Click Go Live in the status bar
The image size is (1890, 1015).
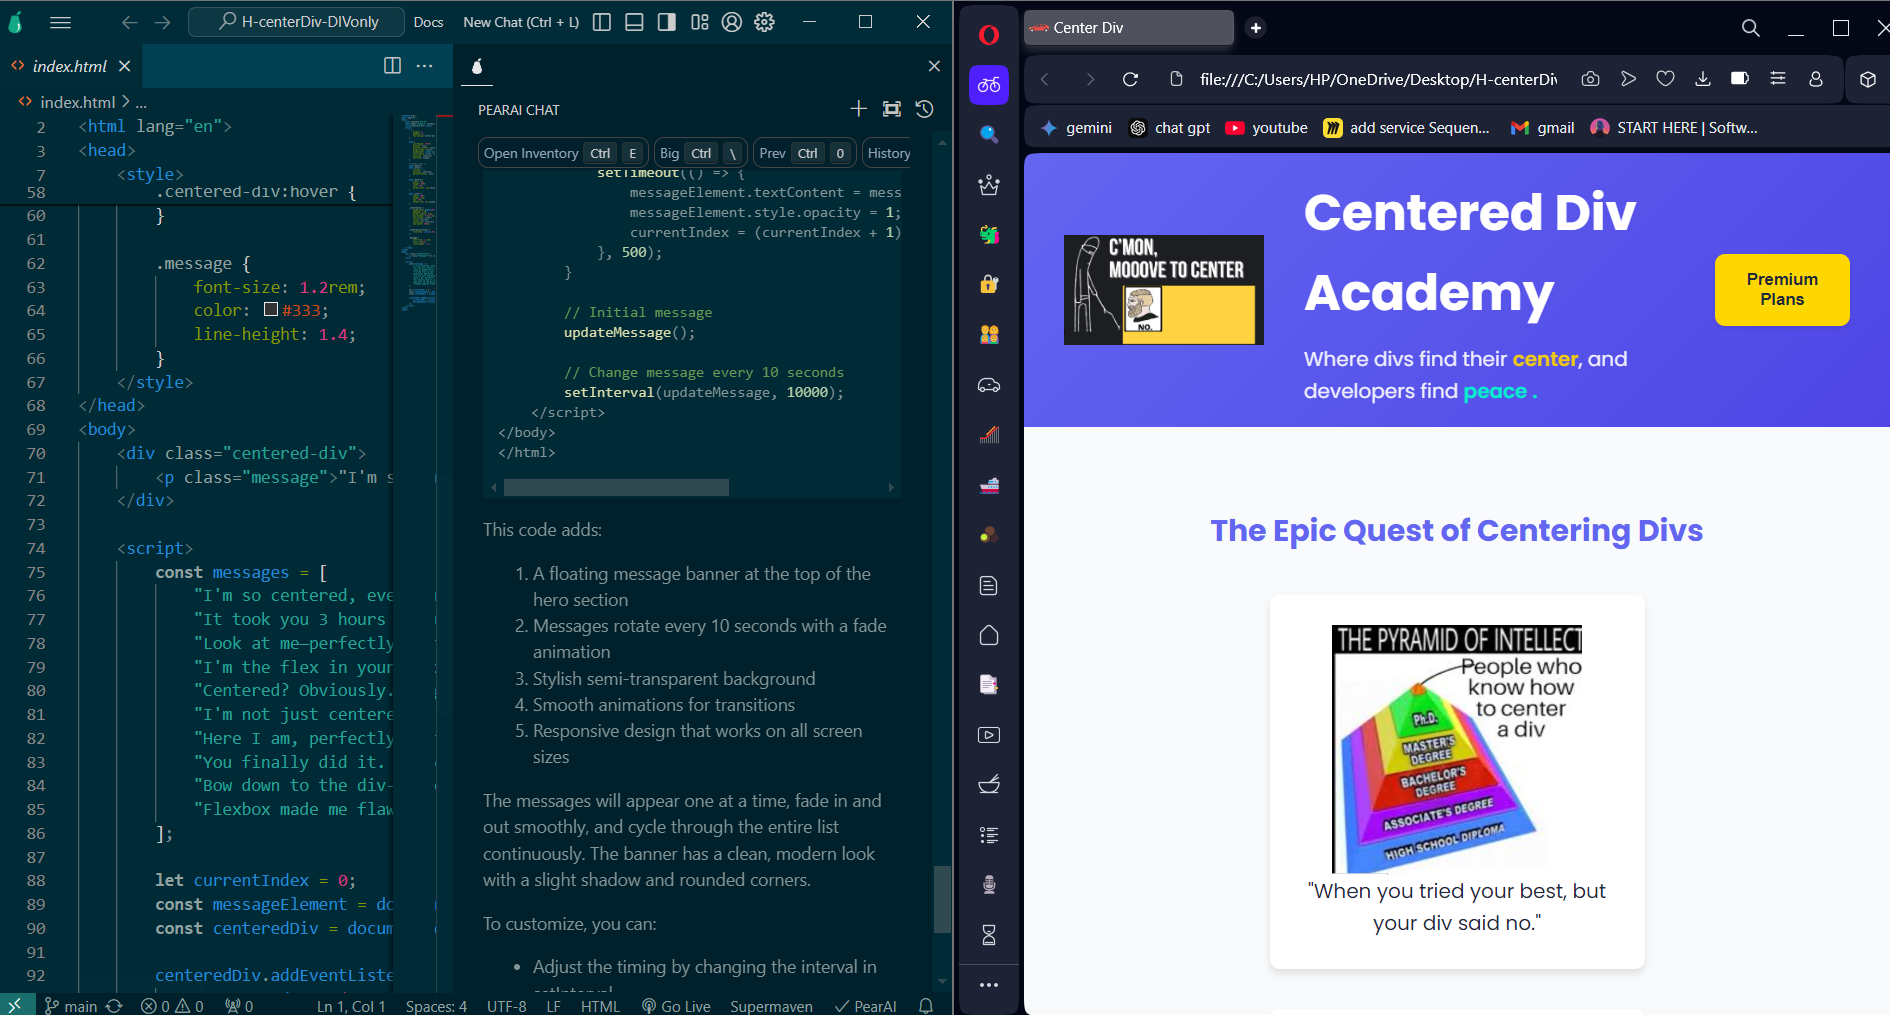tap(676, 1006)
